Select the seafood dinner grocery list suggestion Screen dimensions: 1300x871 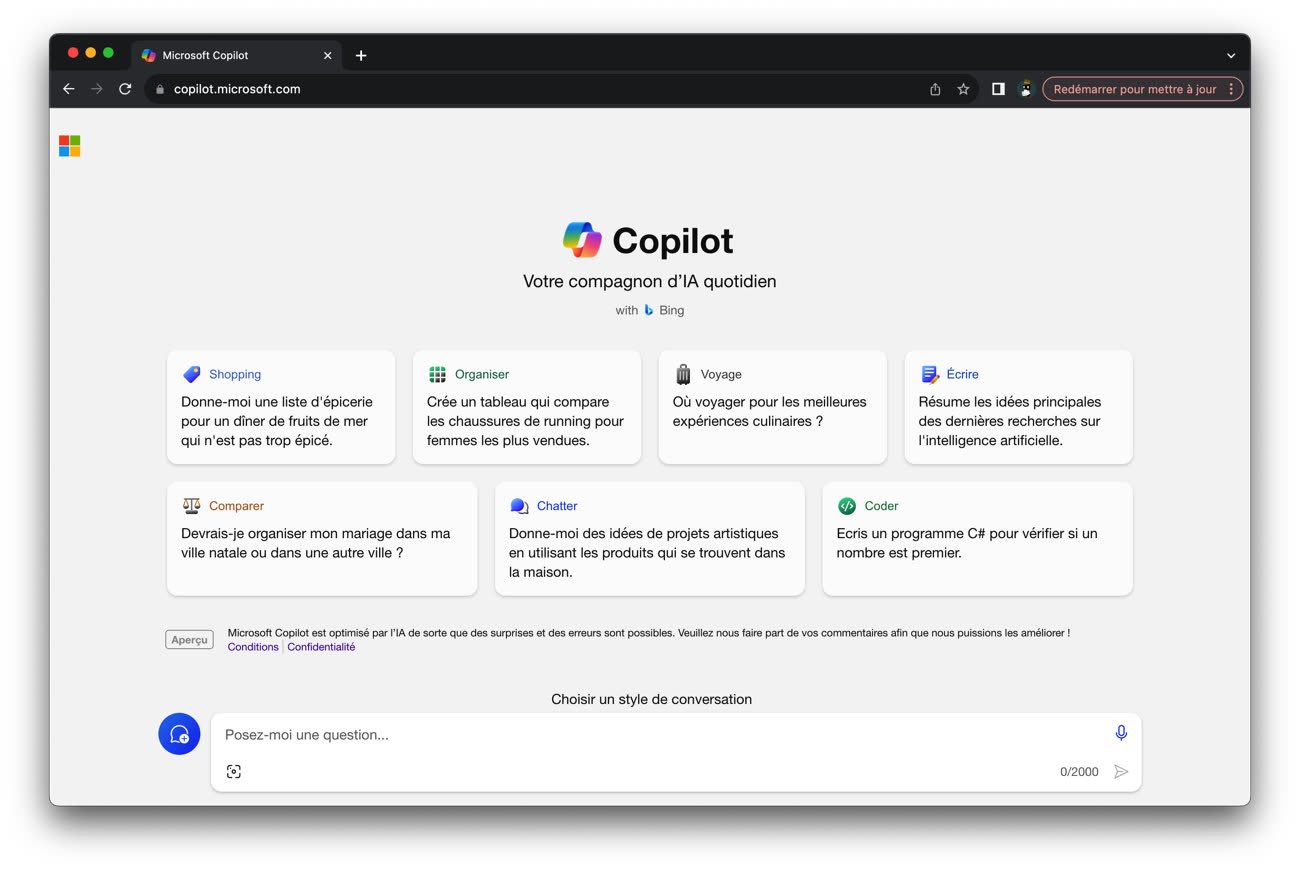(x=281, y=407)
